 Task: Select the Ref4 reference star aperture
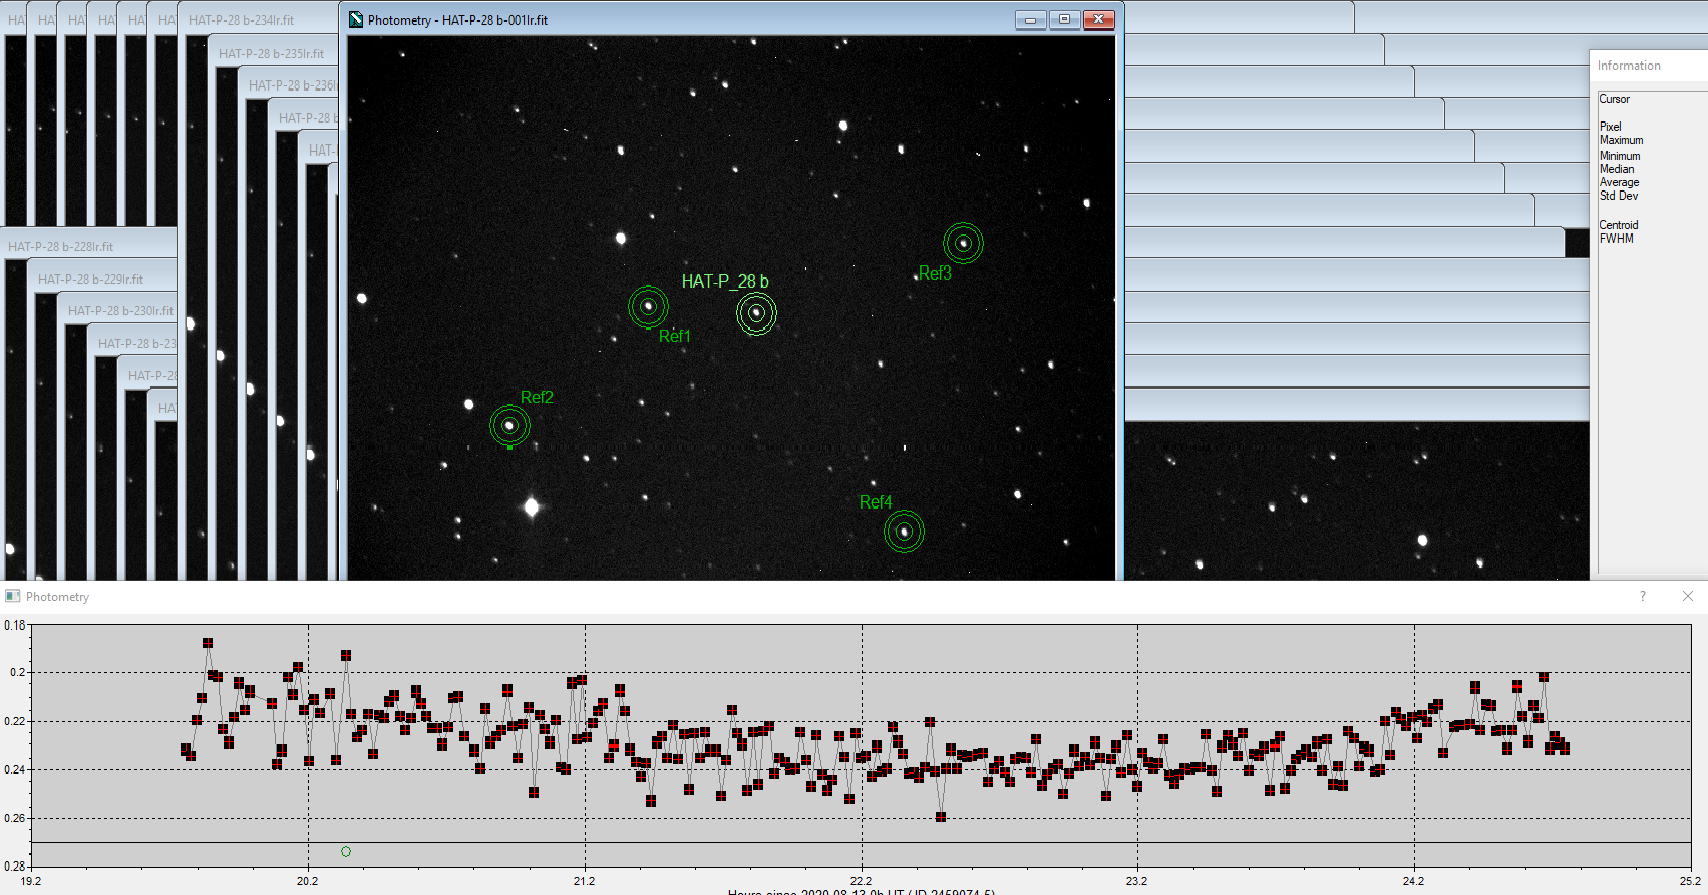click(x=904, y=531)
